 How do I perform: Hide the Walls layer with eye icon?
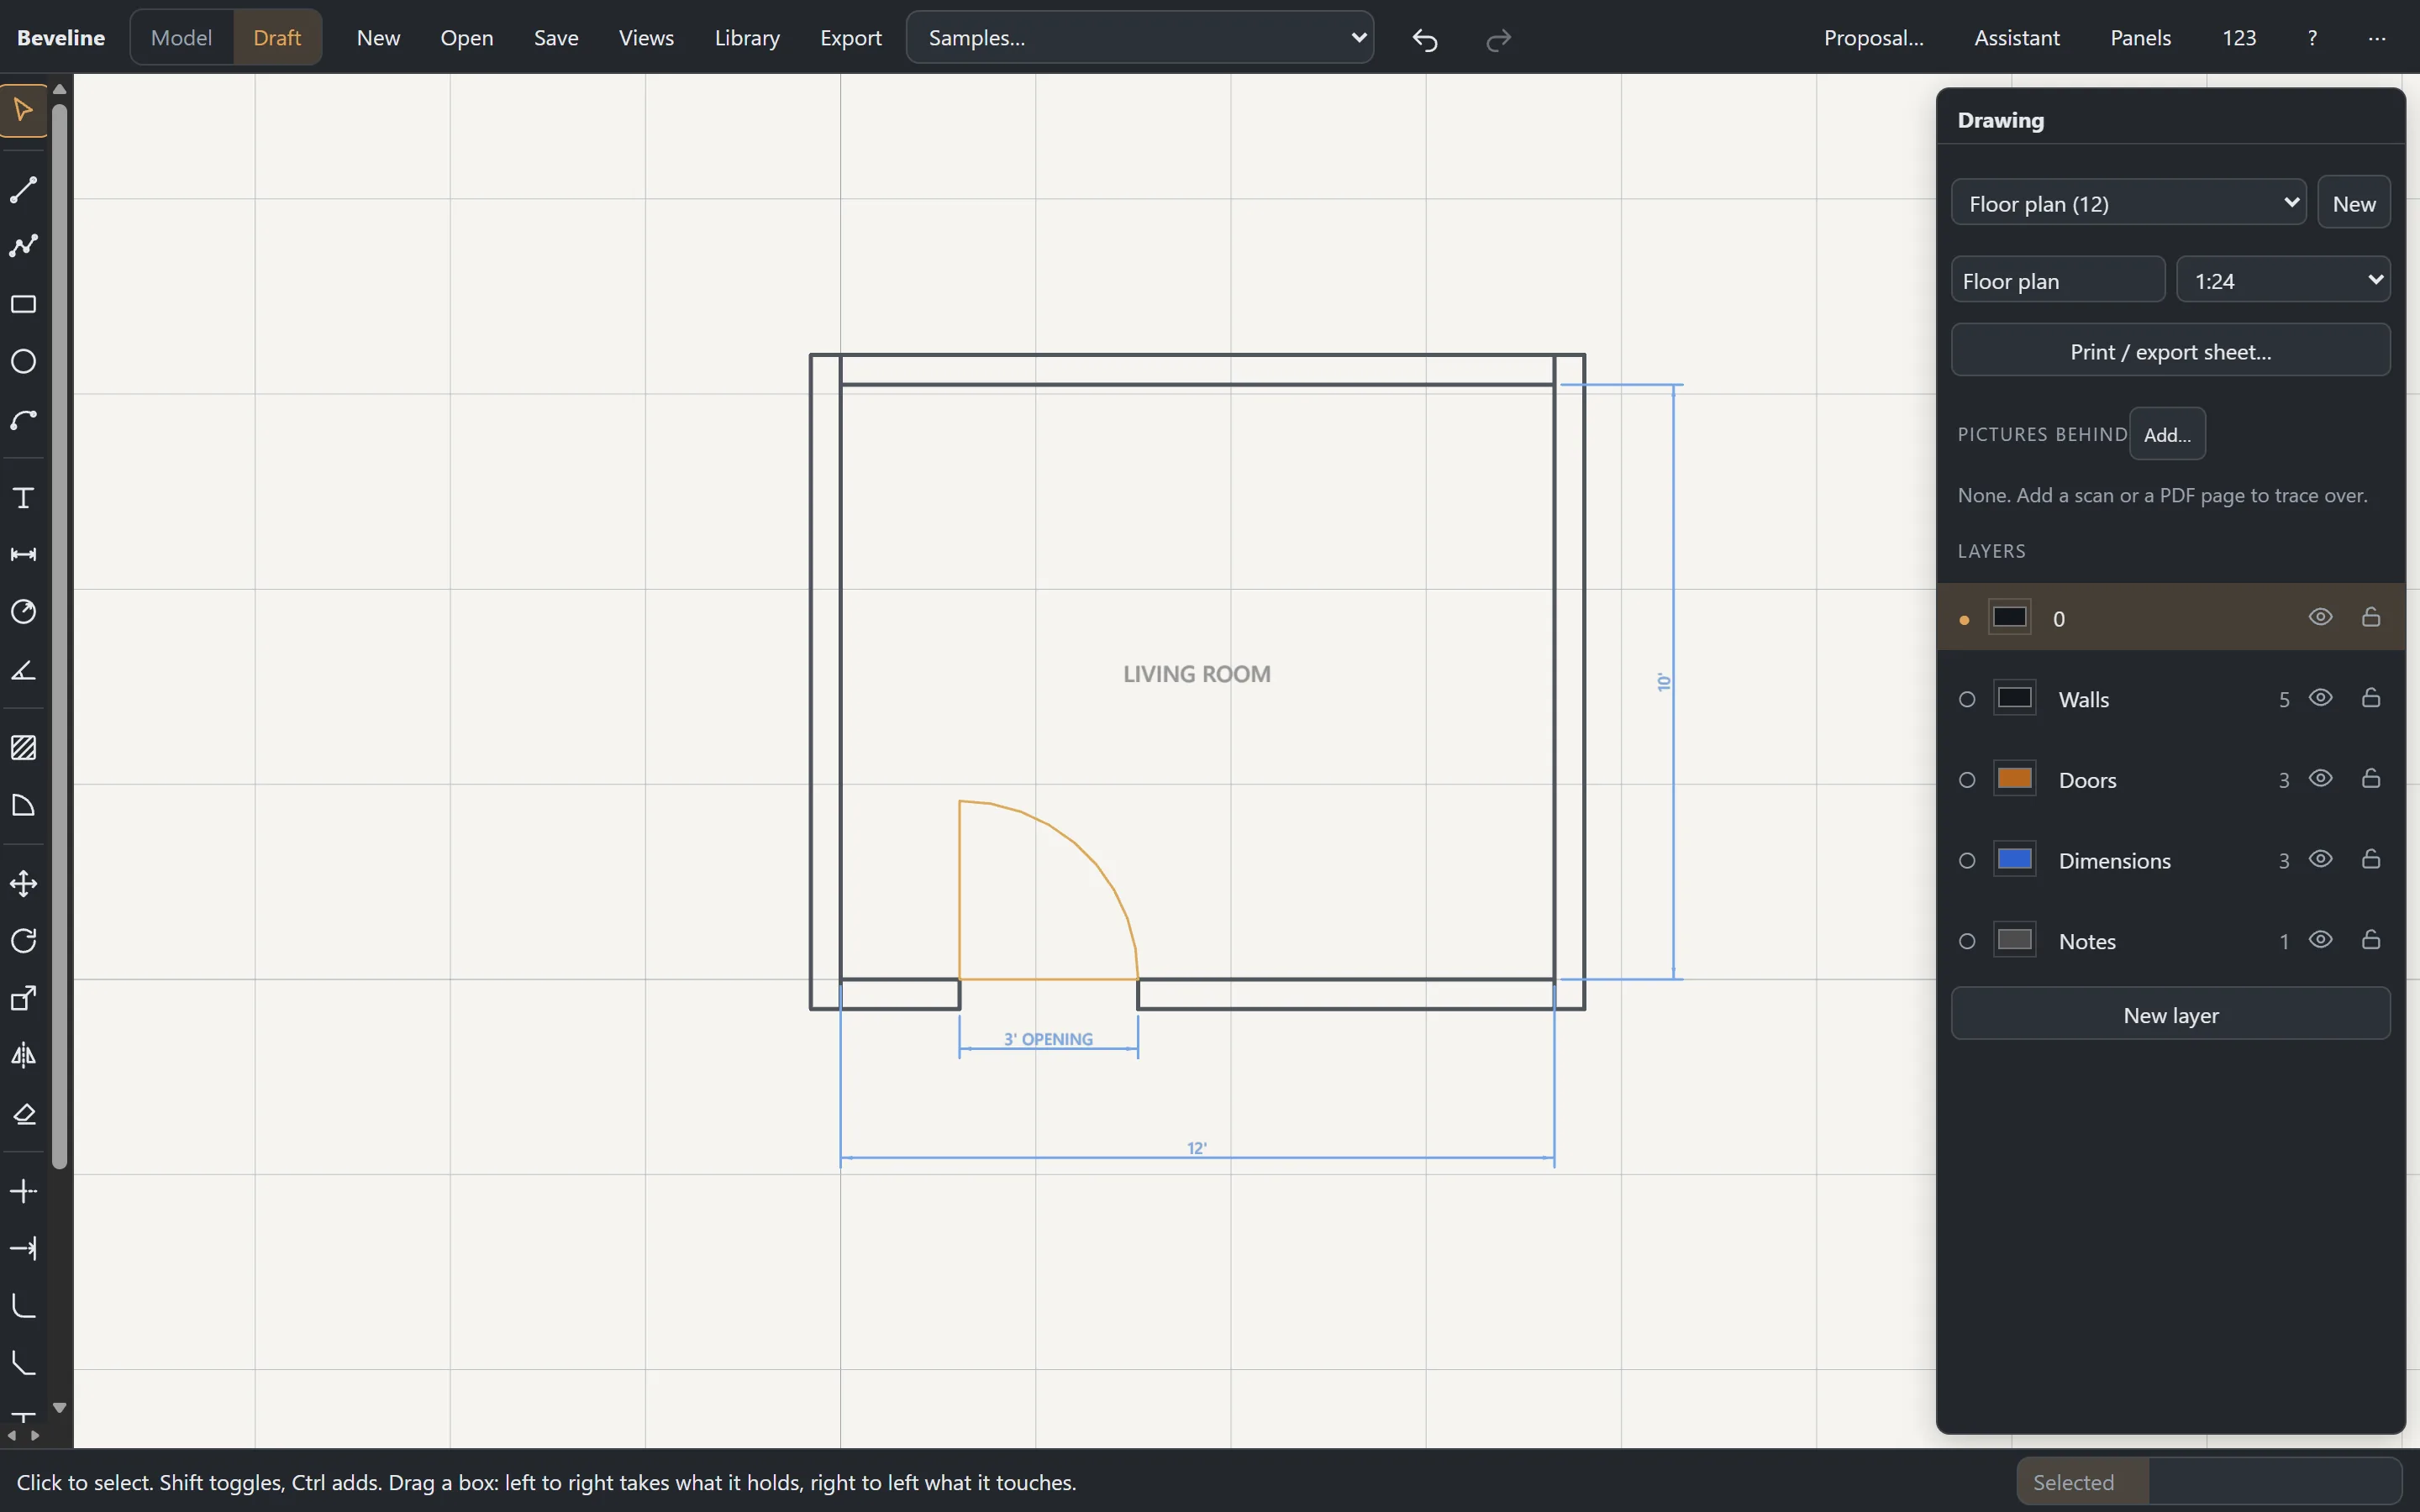click(x=2320, y=698)
